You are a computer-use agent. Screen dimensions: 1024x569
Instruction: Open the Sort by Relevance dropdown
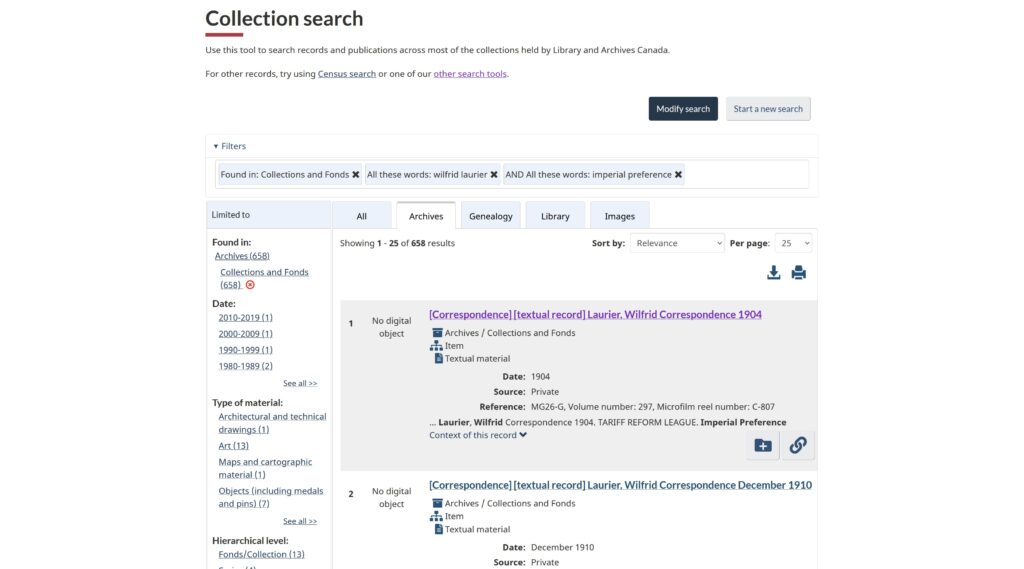pyautogui.click(x=677, y=243)
